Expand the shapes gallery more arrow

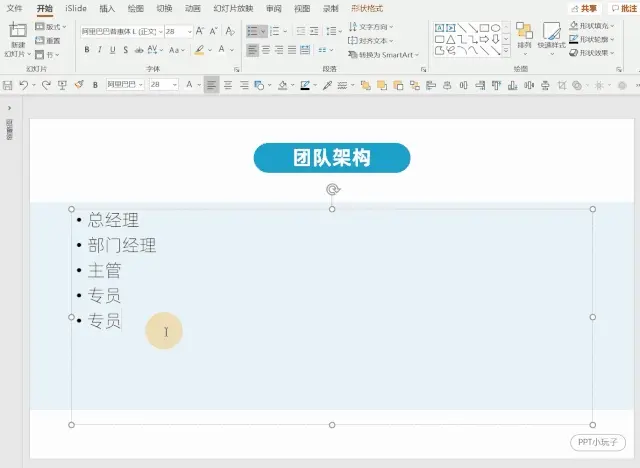[x=506, y=51]
